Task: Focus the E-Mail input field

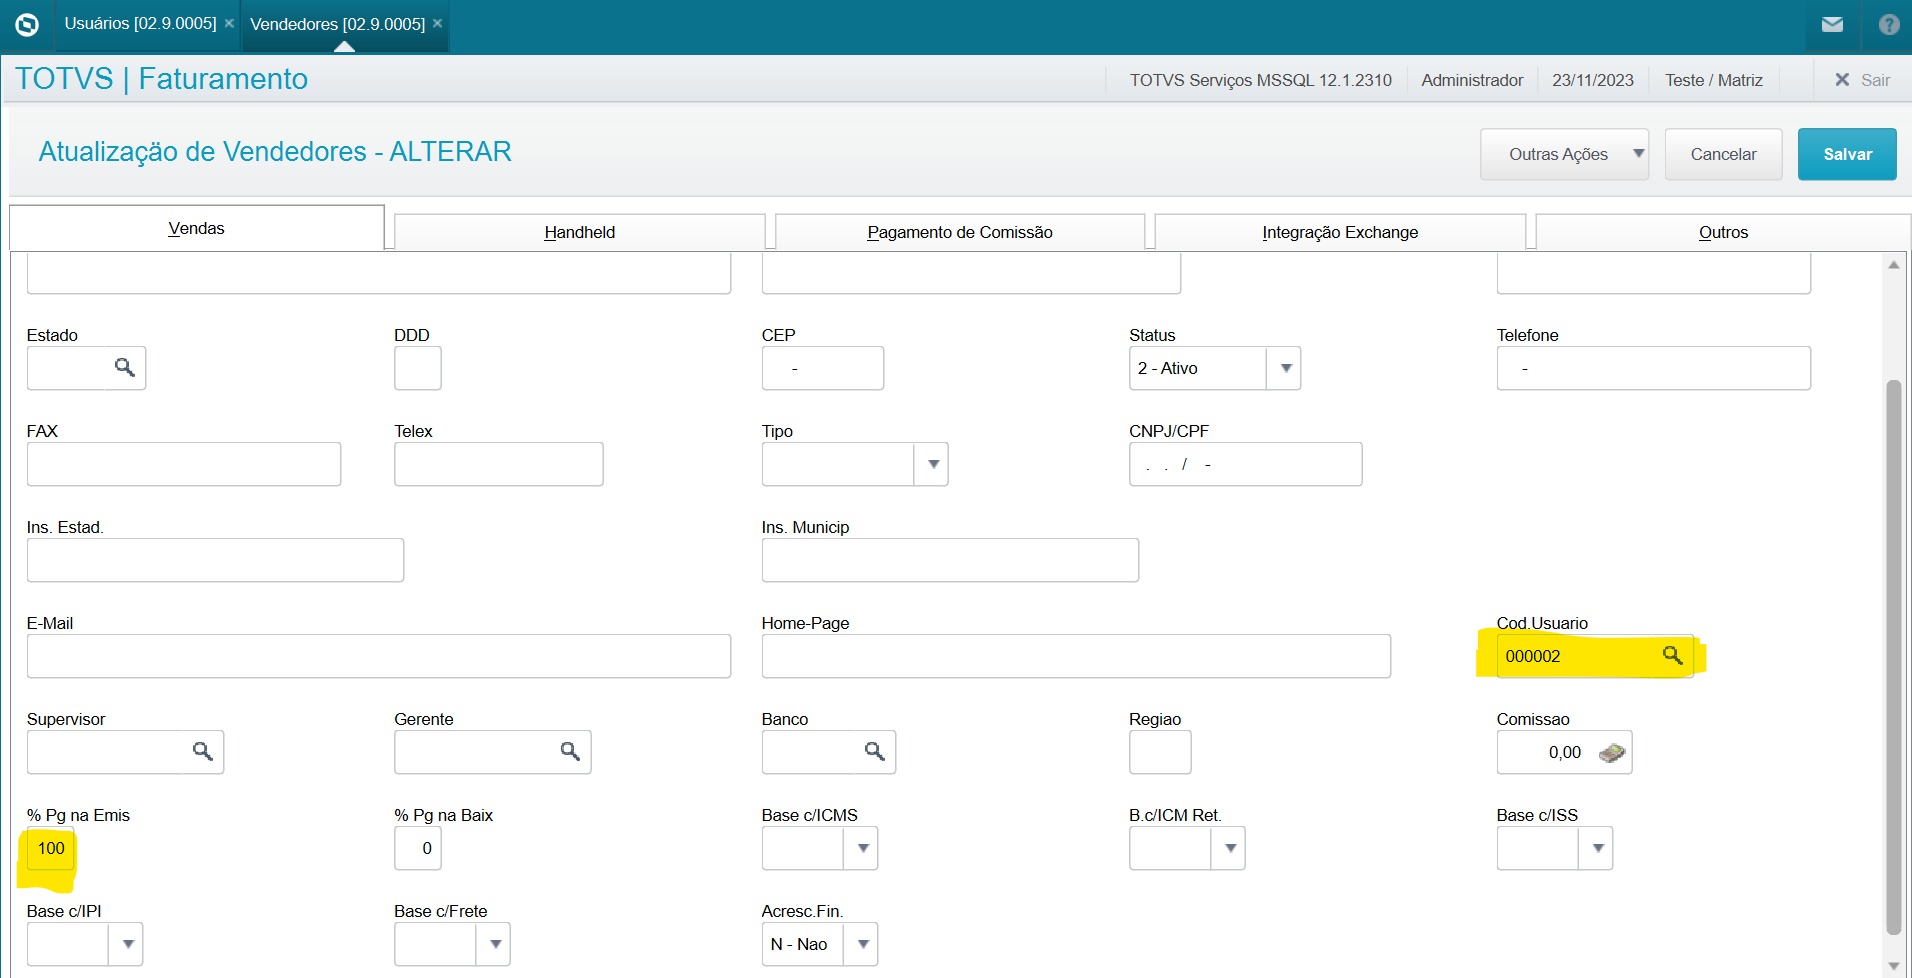Action: (x=379, y=656)
